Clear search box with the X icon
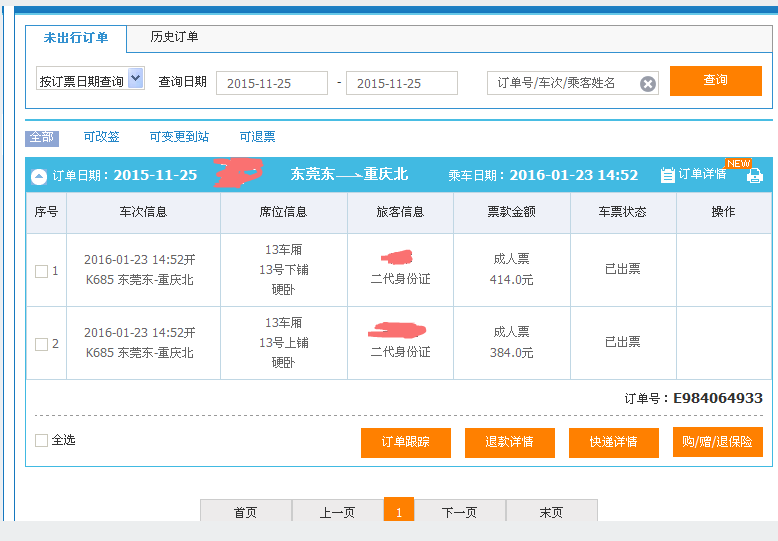 pyautogui.click(x=648, y=84)
